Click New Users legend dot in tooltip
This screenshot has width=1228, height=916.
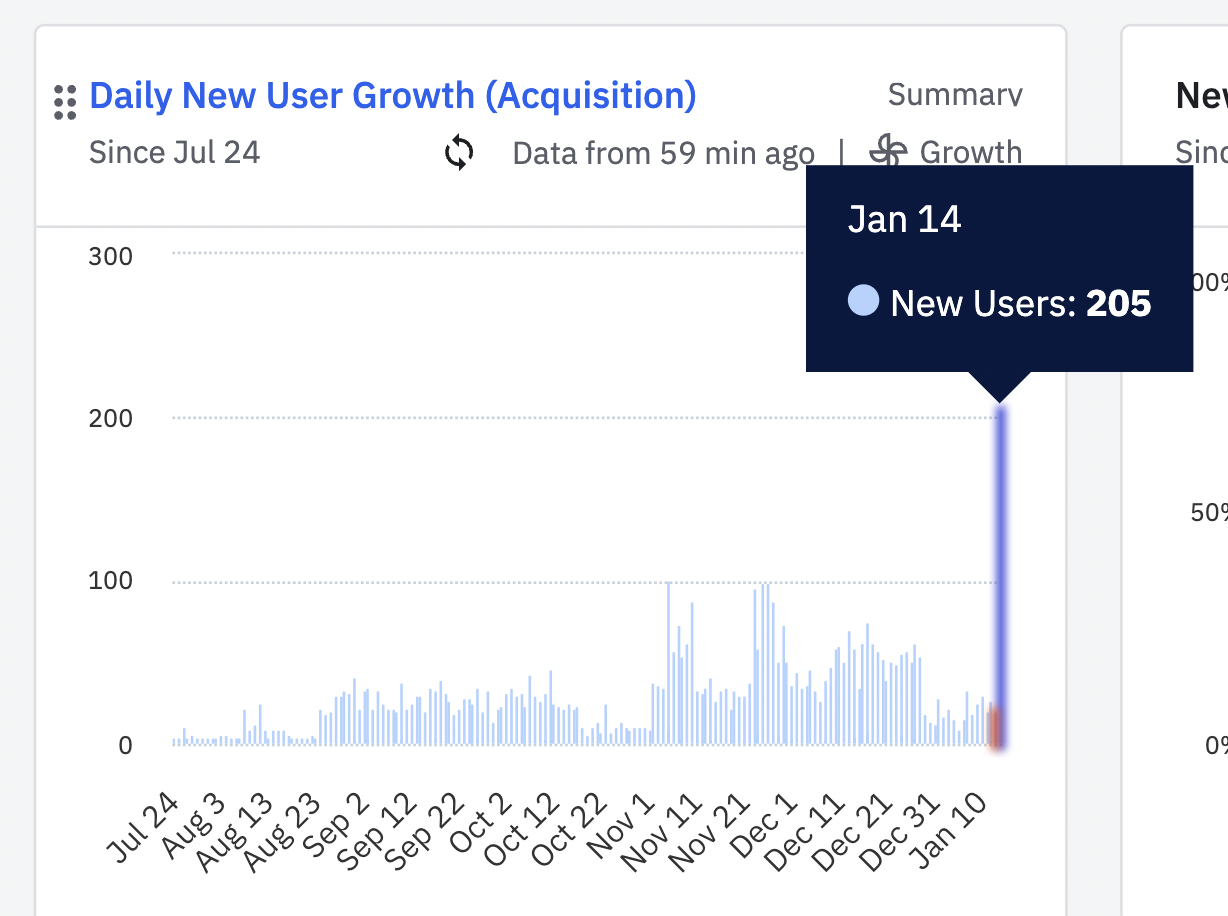863,301
